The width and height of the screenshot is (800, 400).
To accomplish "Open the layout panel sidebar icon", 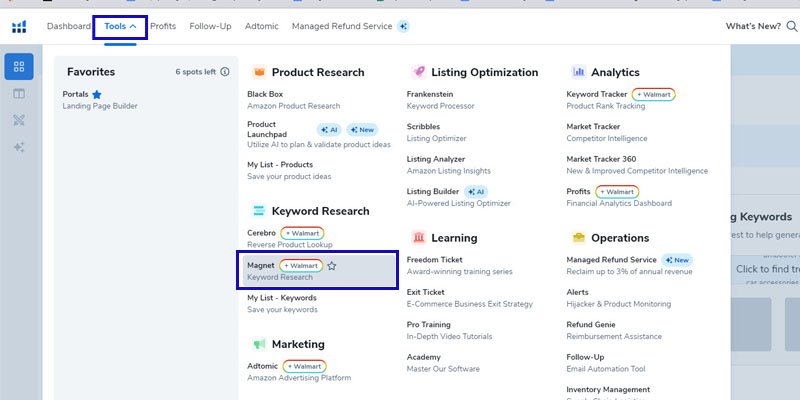I will pyautogui.click(x=19, y=93).
